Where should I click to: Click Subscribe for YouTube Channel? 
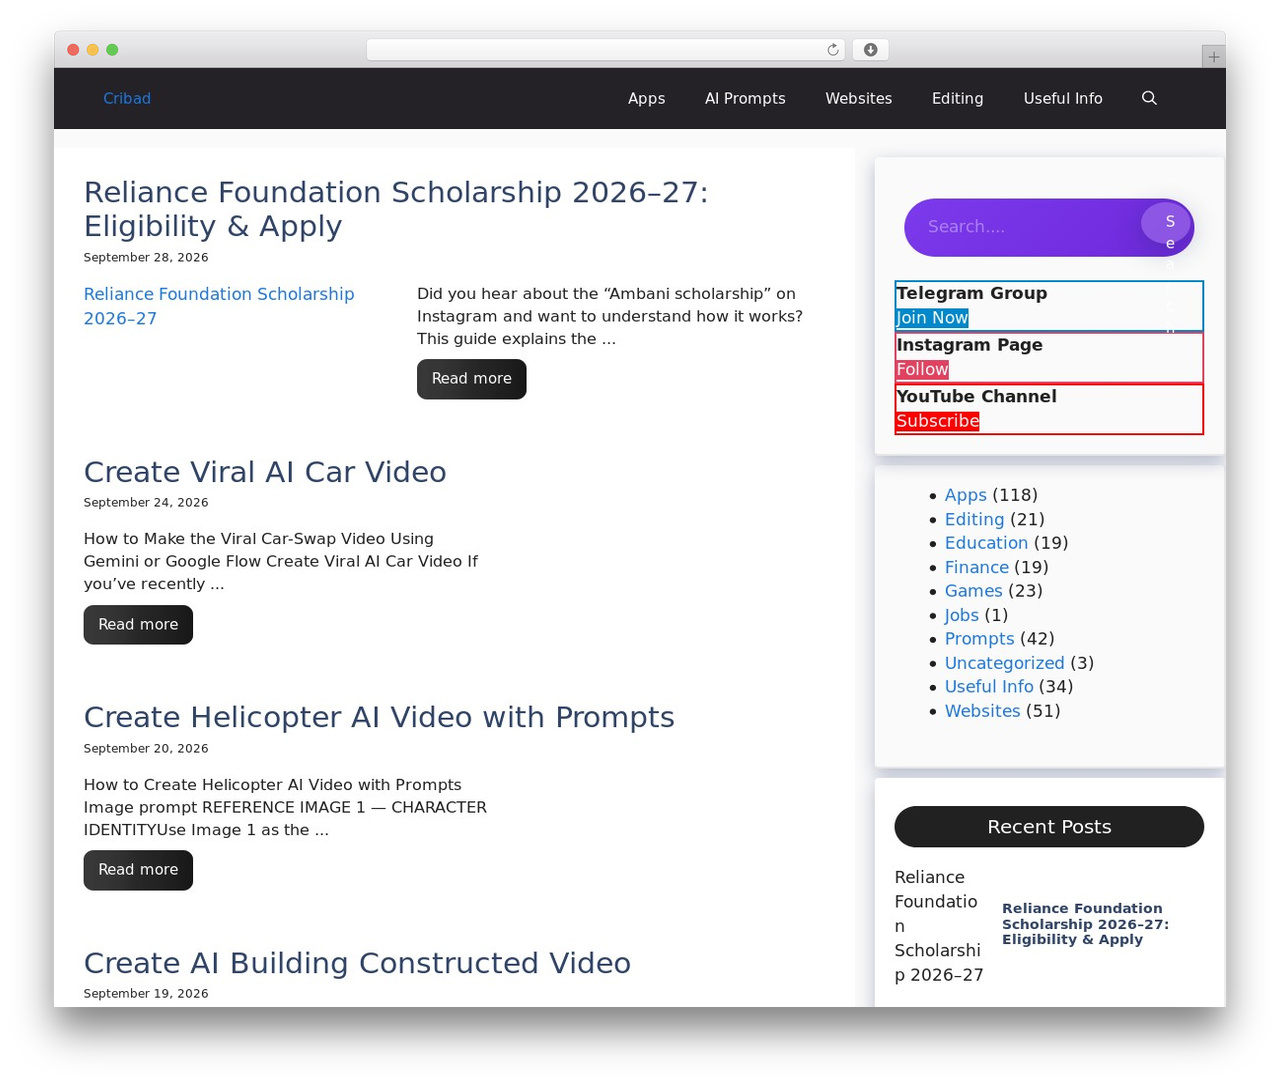click(x=937, y=421)
